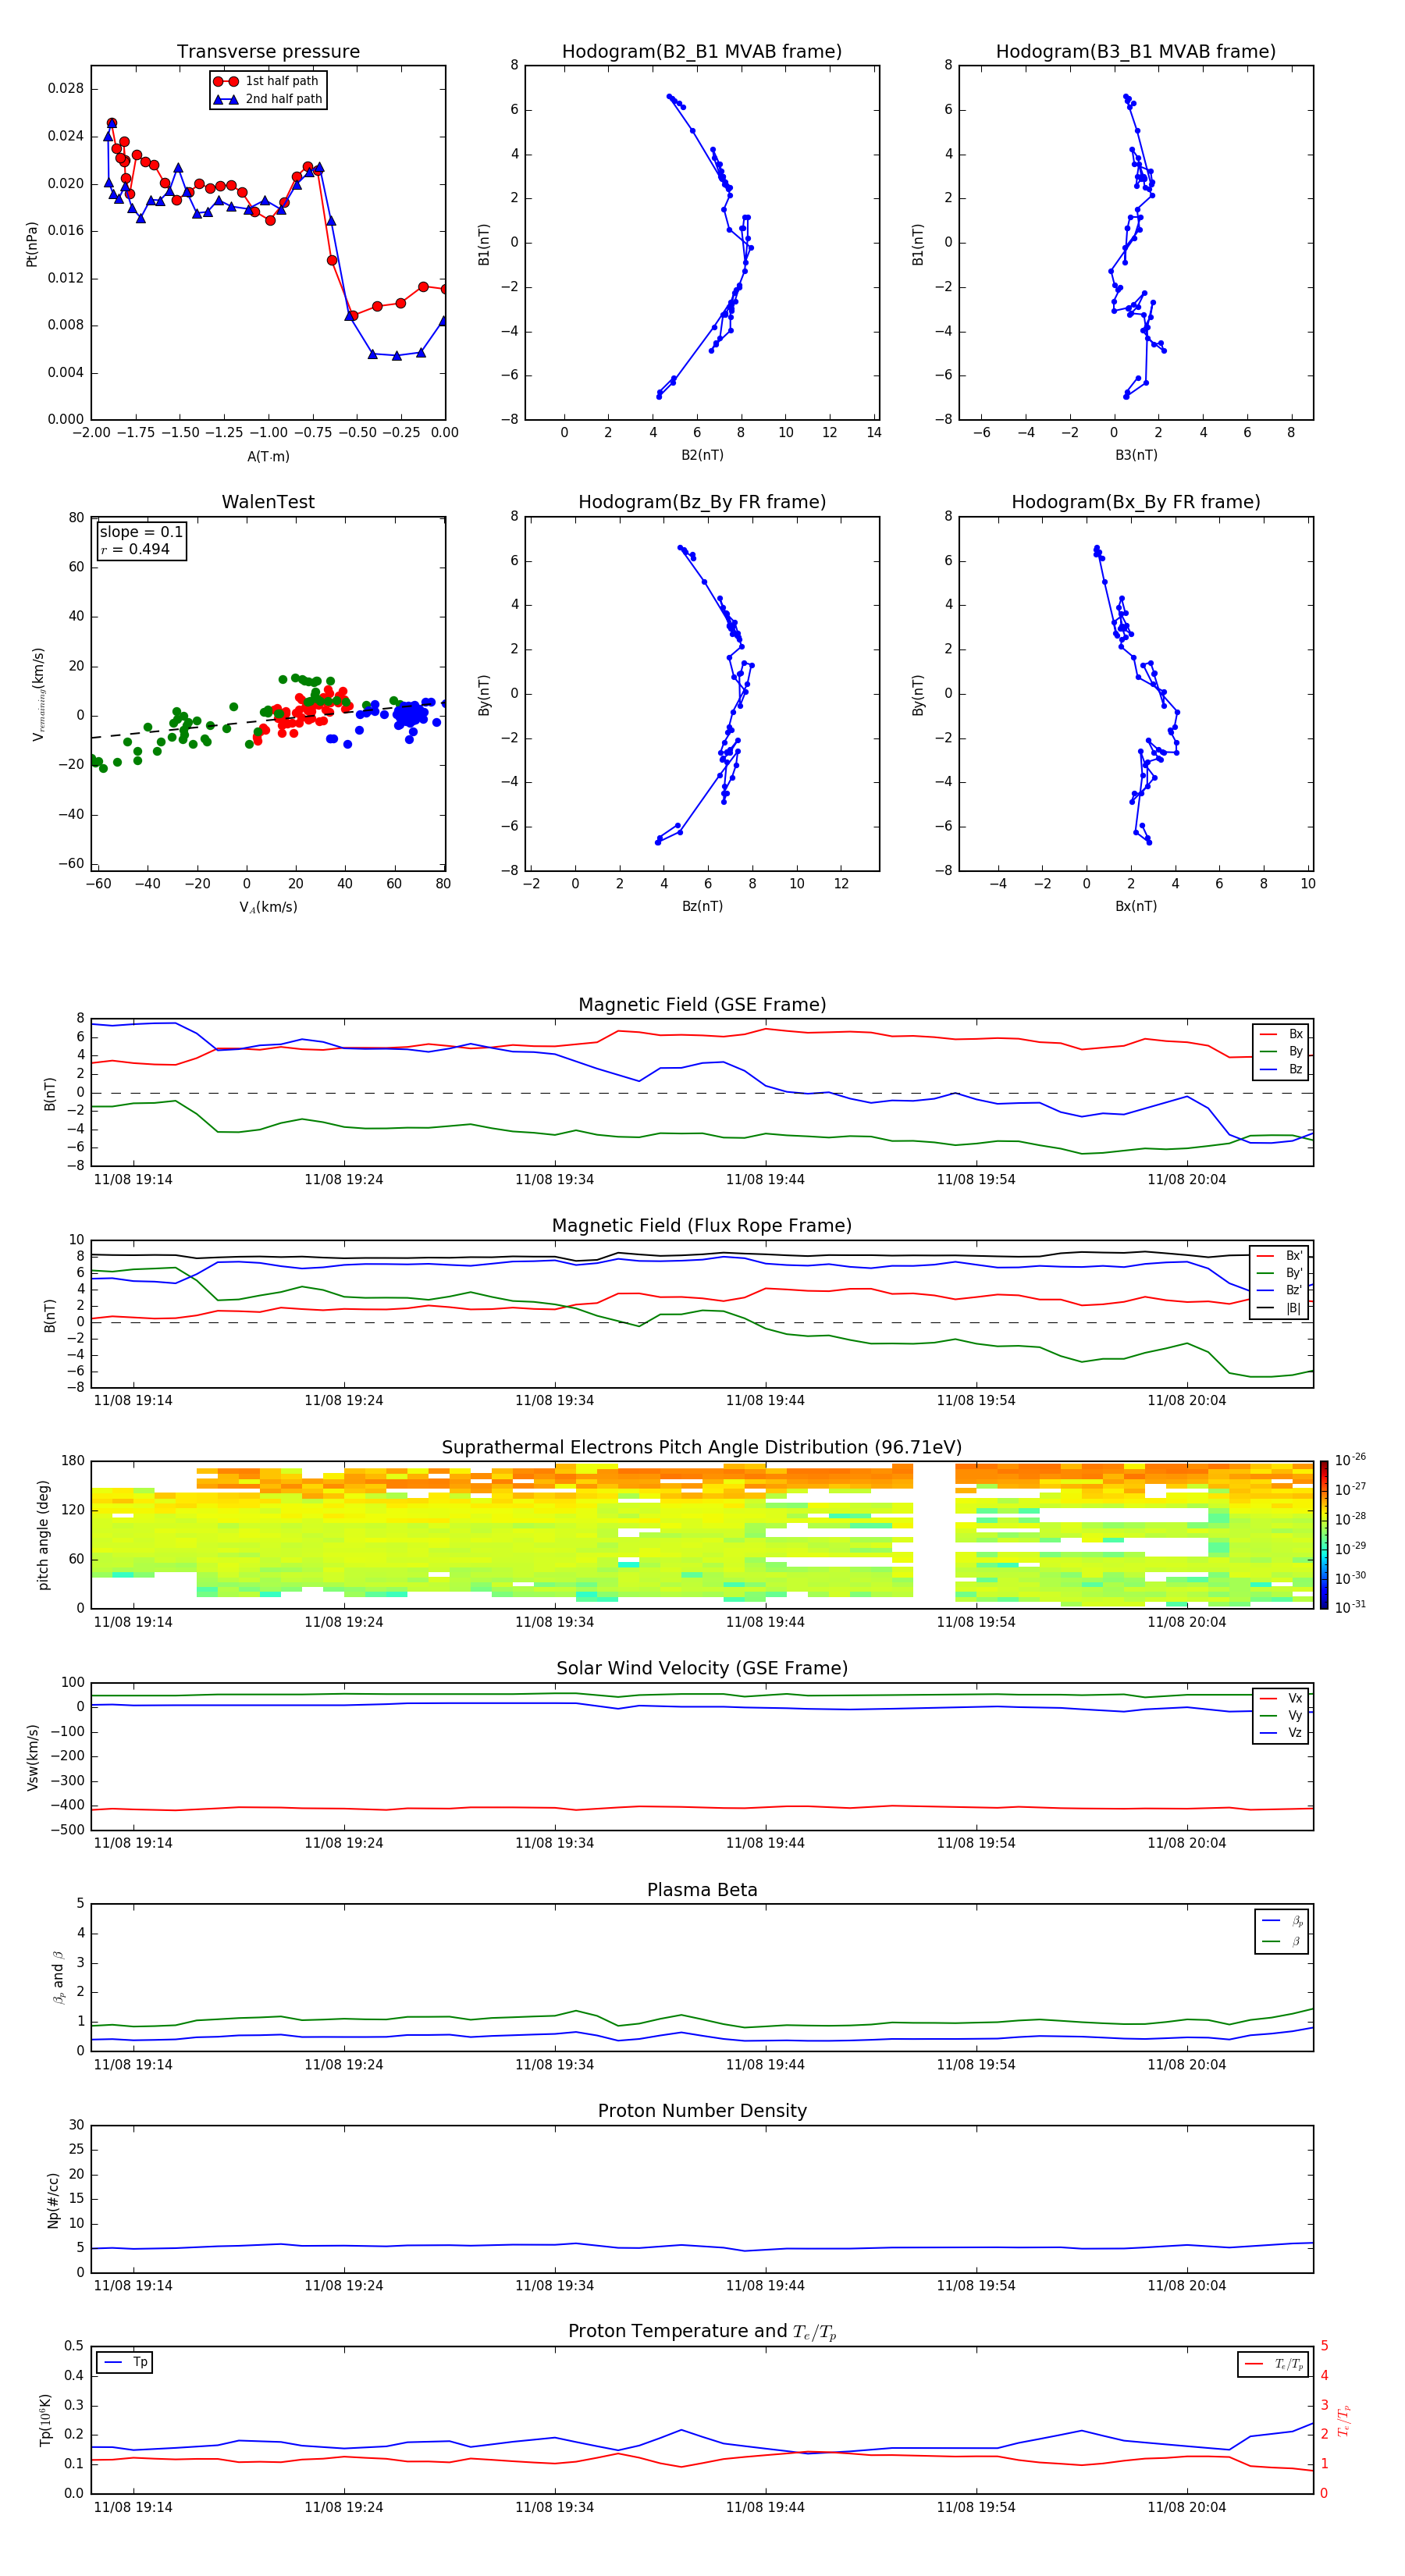Click '11/08 19:14' tick under Proton Number Density
This screenshot has width=1405, height=2576.
(x=133, y=2285)
